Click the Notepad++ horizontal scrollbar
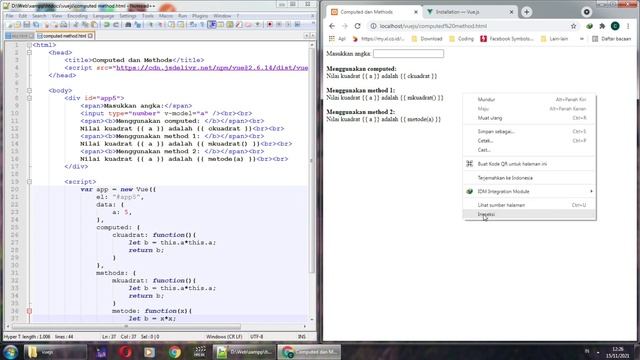 click(127, 327)
